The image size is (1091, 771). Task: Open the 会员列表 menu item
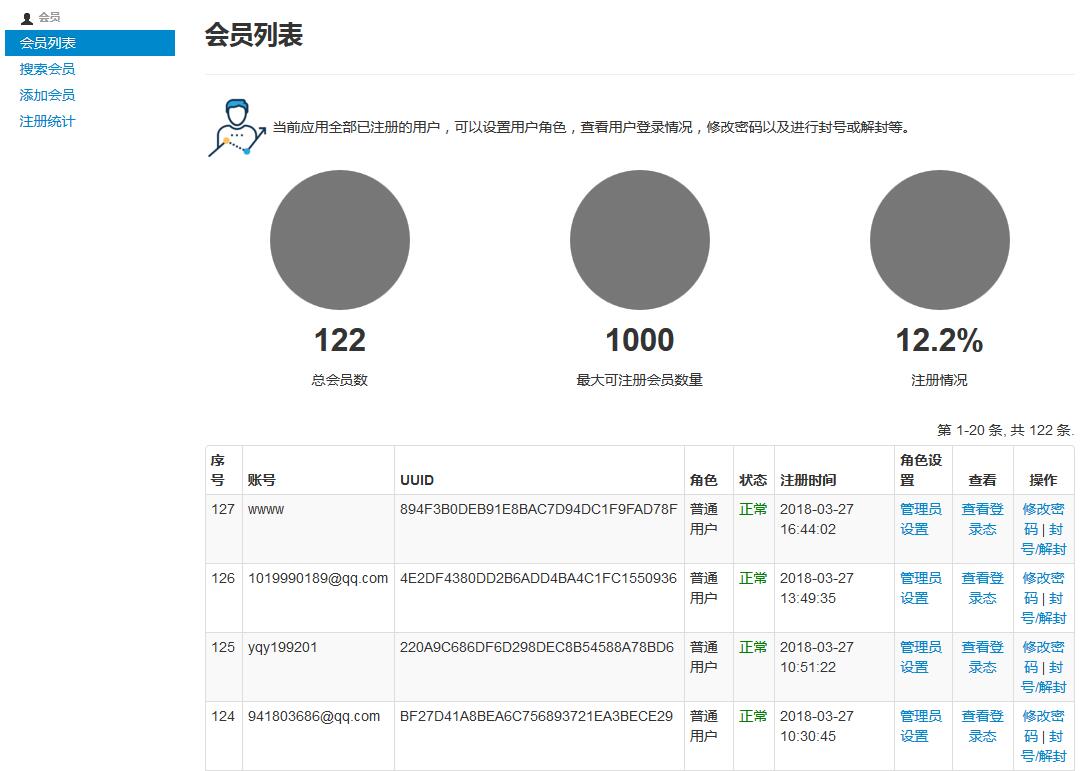pyautogui.click(x=90, y=43)
